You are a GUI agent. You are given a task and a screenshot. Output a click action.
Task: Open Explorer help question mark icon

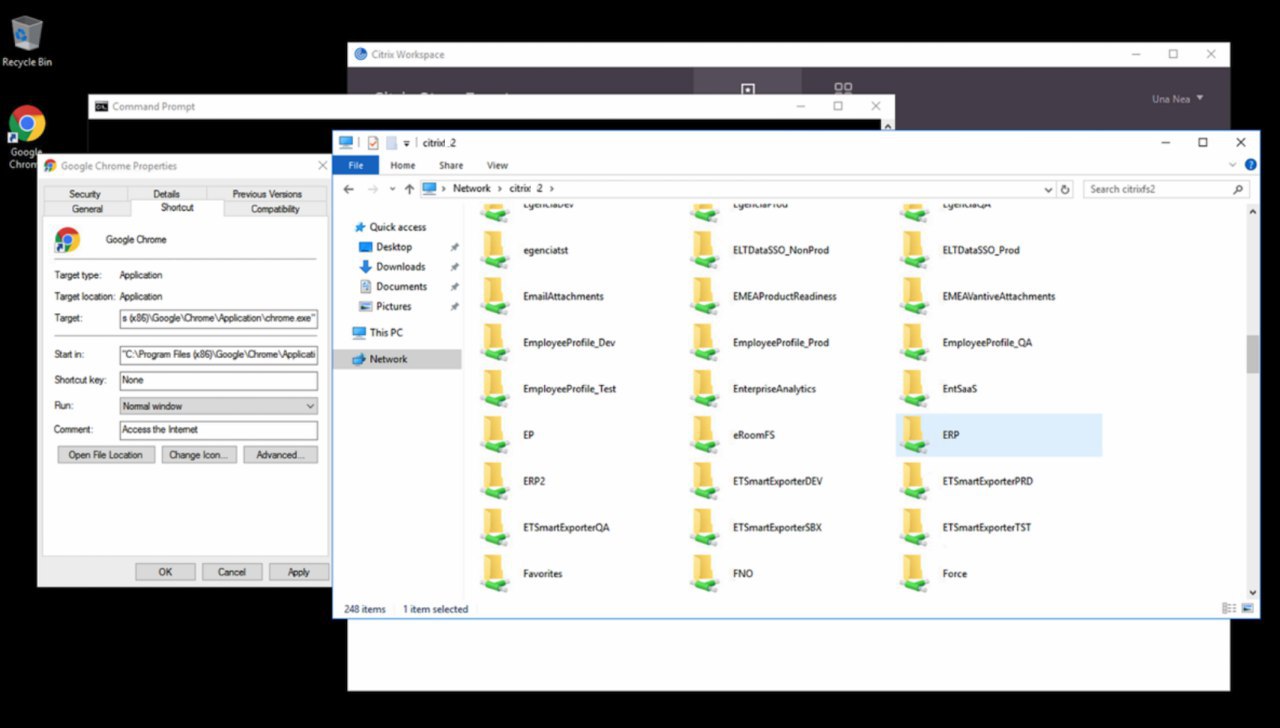1250,165
